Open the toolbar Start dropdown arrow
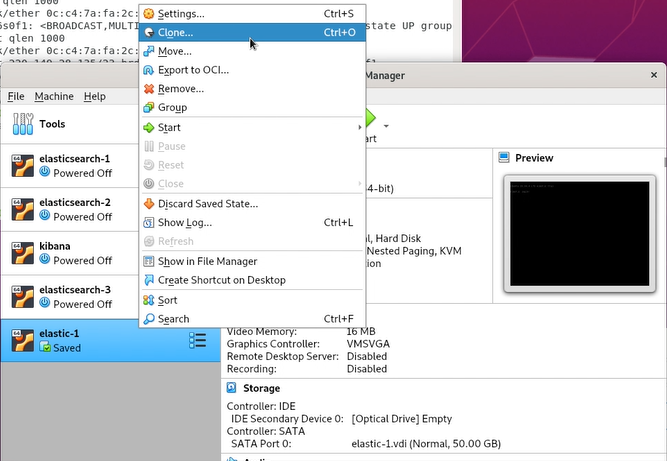 coord(386,126)
